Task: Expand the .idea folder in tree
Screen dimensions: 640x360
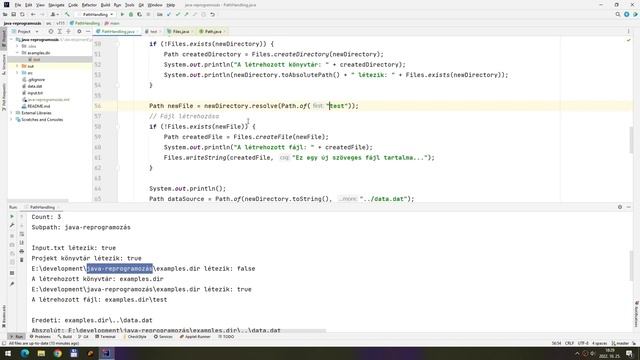Action: coord(17,46)
